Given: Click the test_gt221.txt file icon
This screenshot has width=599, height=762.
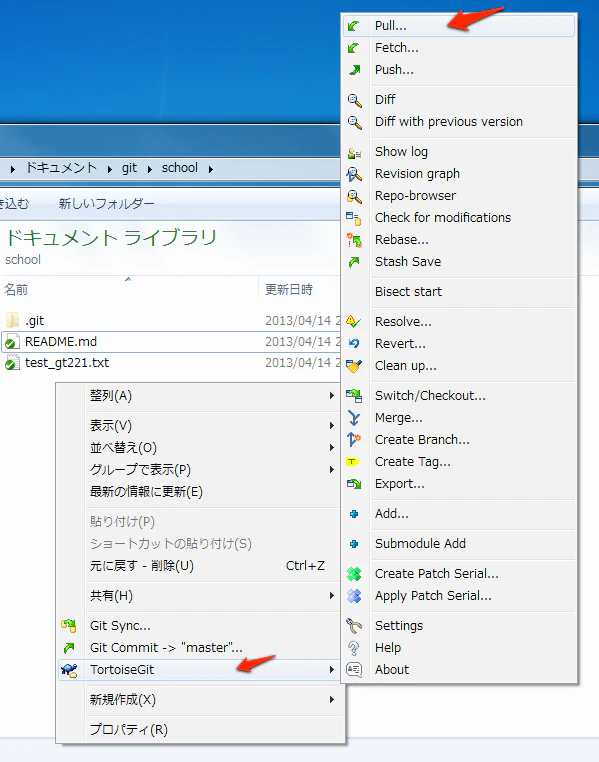Looking at the screenshot, I should pos(12,363).
